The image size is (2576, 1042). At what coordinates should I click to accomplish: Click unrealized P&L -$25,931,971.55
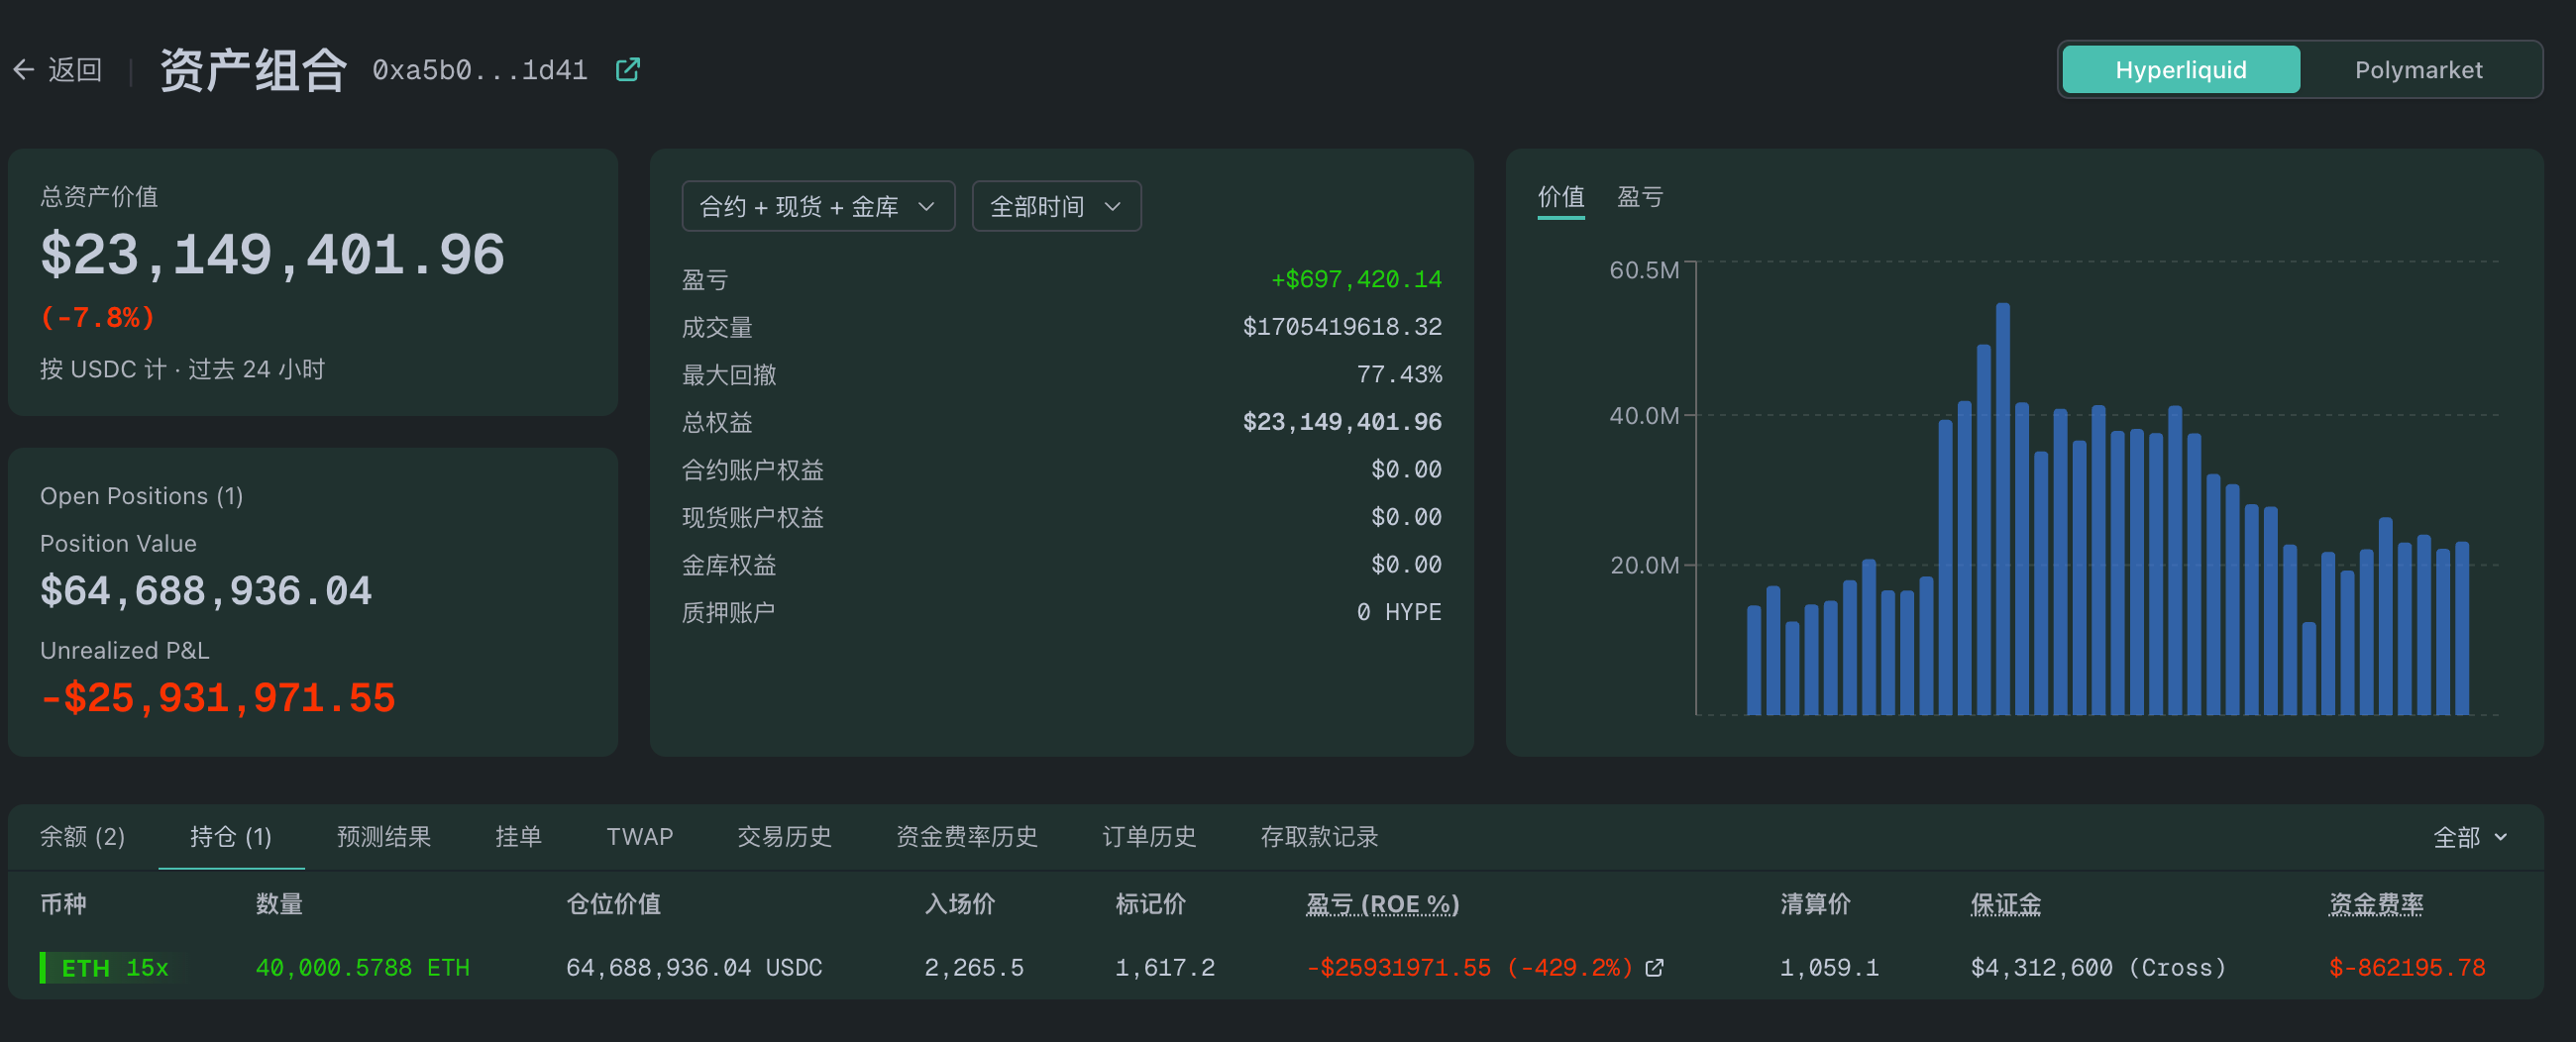(x=218, y=698)
